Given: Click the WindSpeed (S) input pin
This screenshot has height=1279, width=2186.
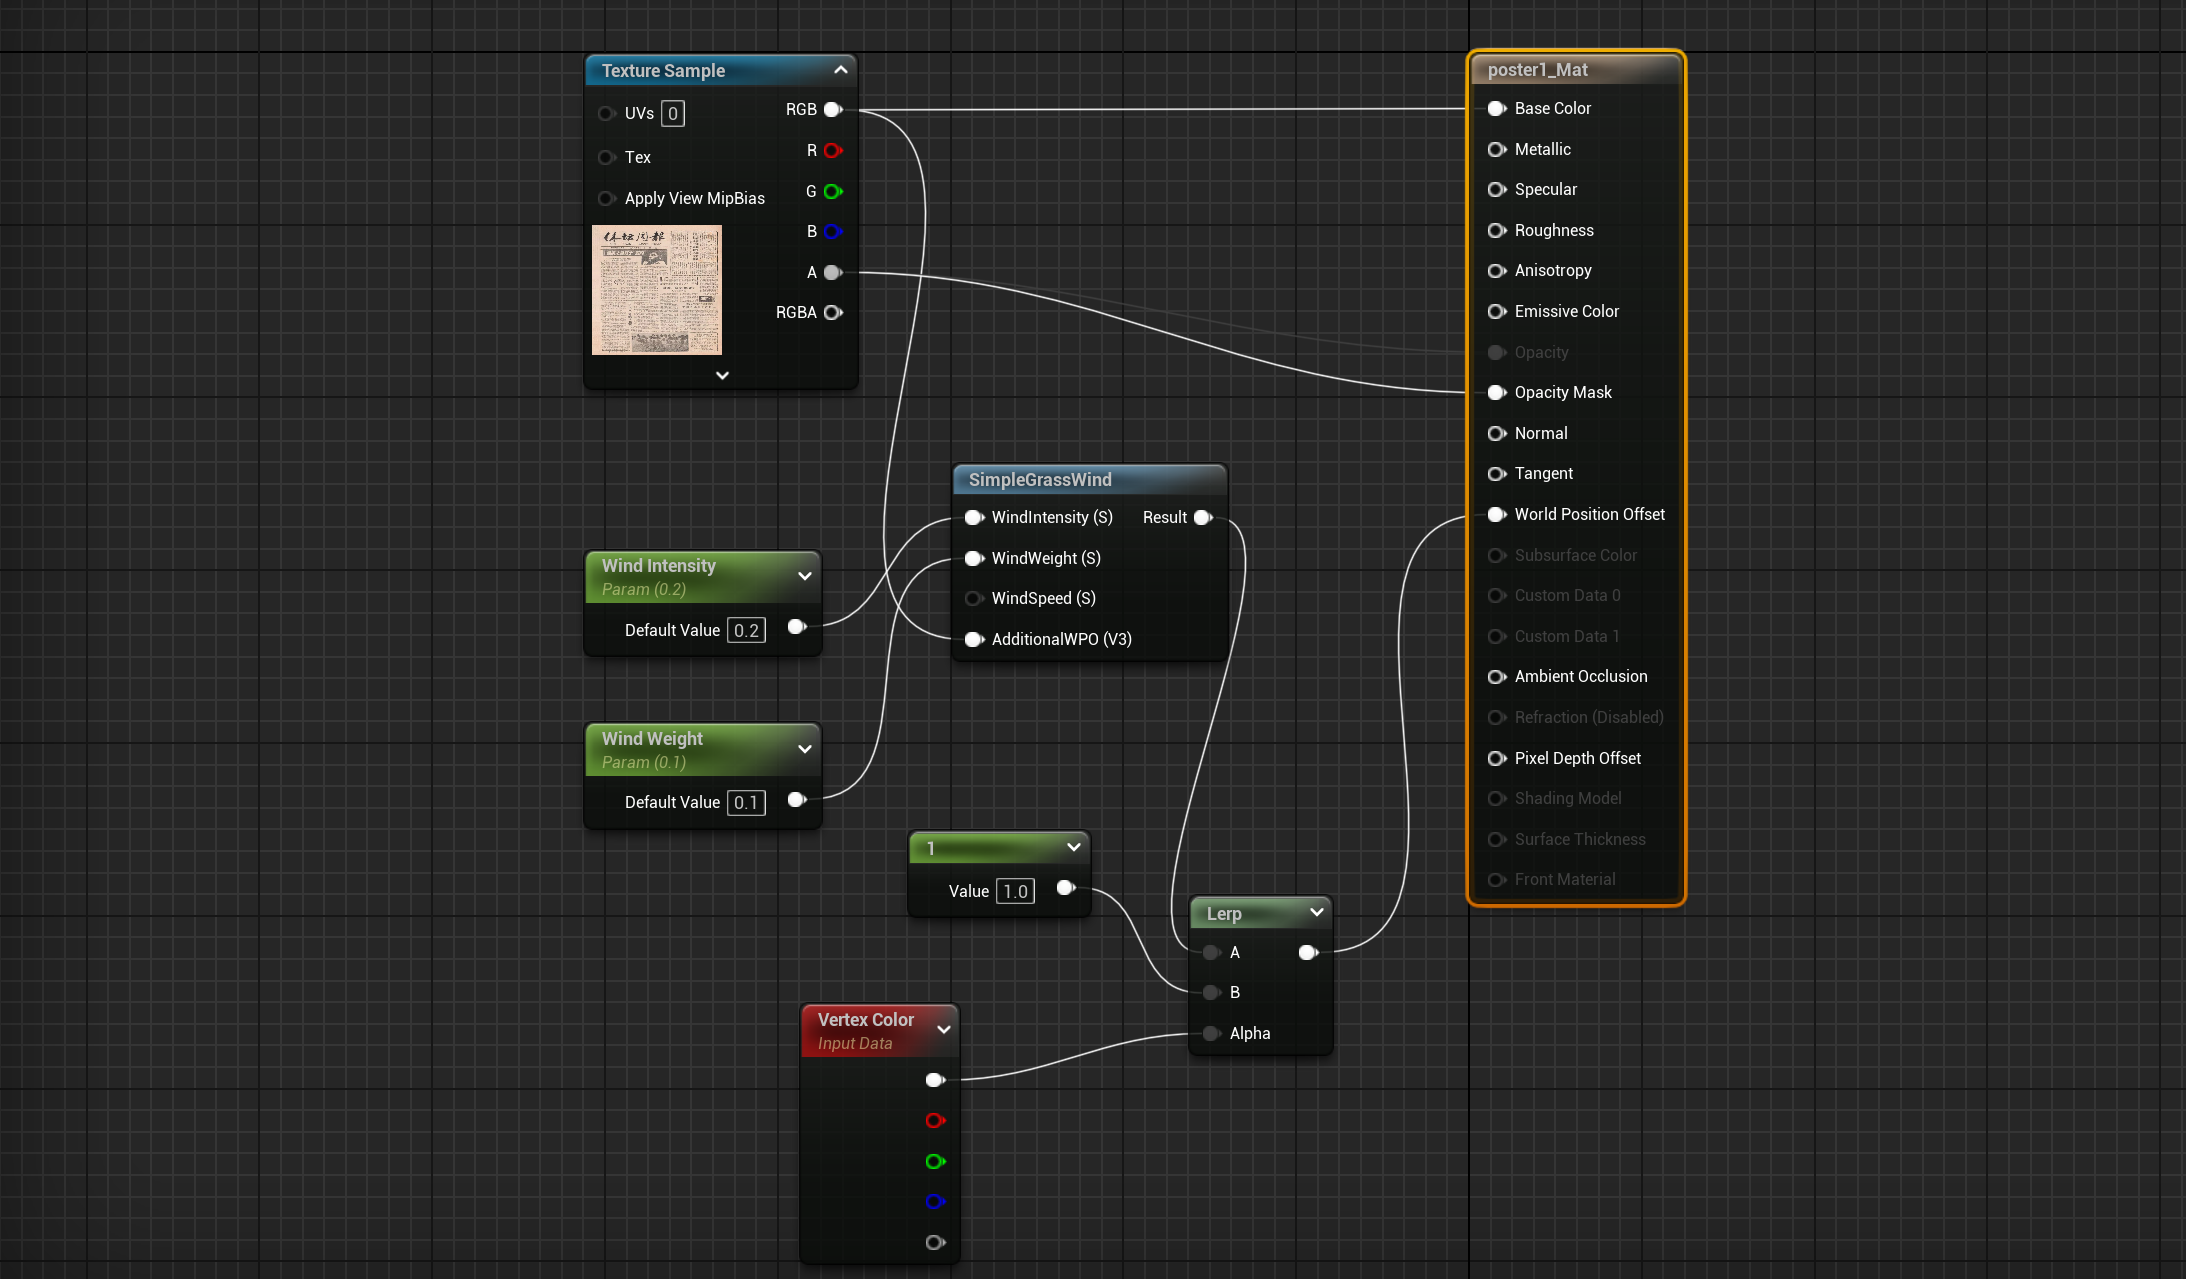Looking at the screenshot, I should [x=972, y=599].
